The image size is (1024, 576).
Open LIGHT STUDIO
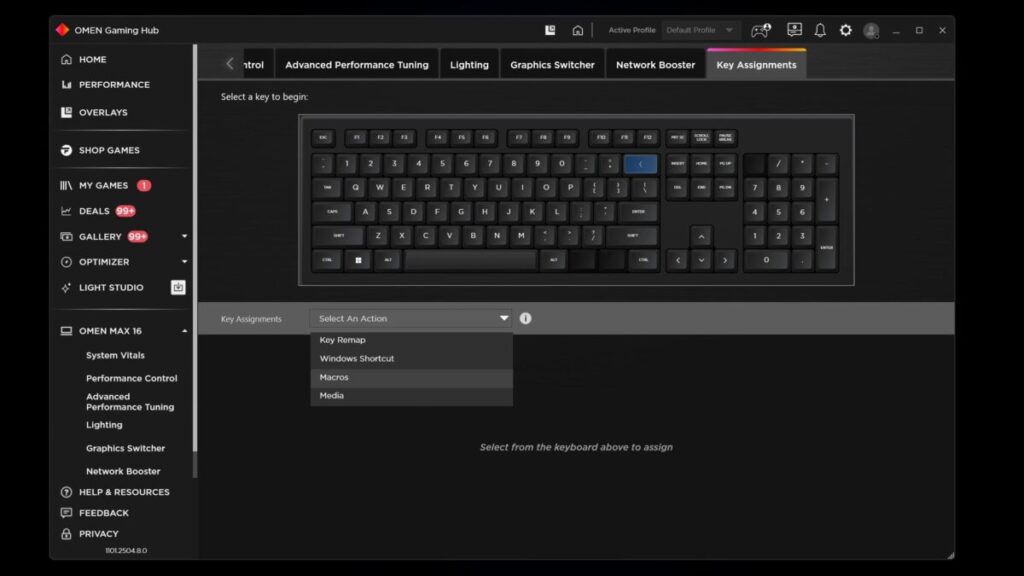(x=110, y=287)
